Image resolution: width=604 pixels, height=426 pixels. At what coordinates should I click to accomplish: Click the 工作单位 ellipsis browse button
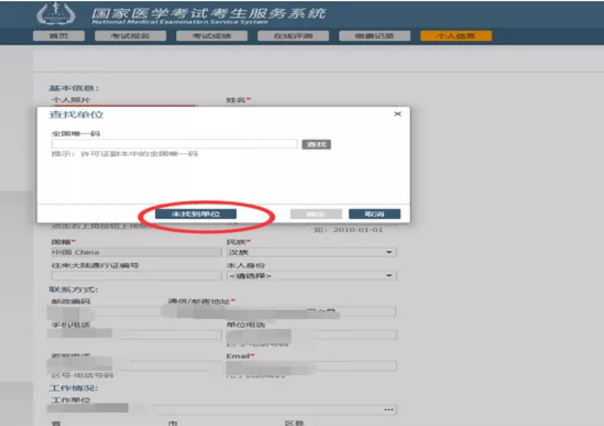point(389,409)
